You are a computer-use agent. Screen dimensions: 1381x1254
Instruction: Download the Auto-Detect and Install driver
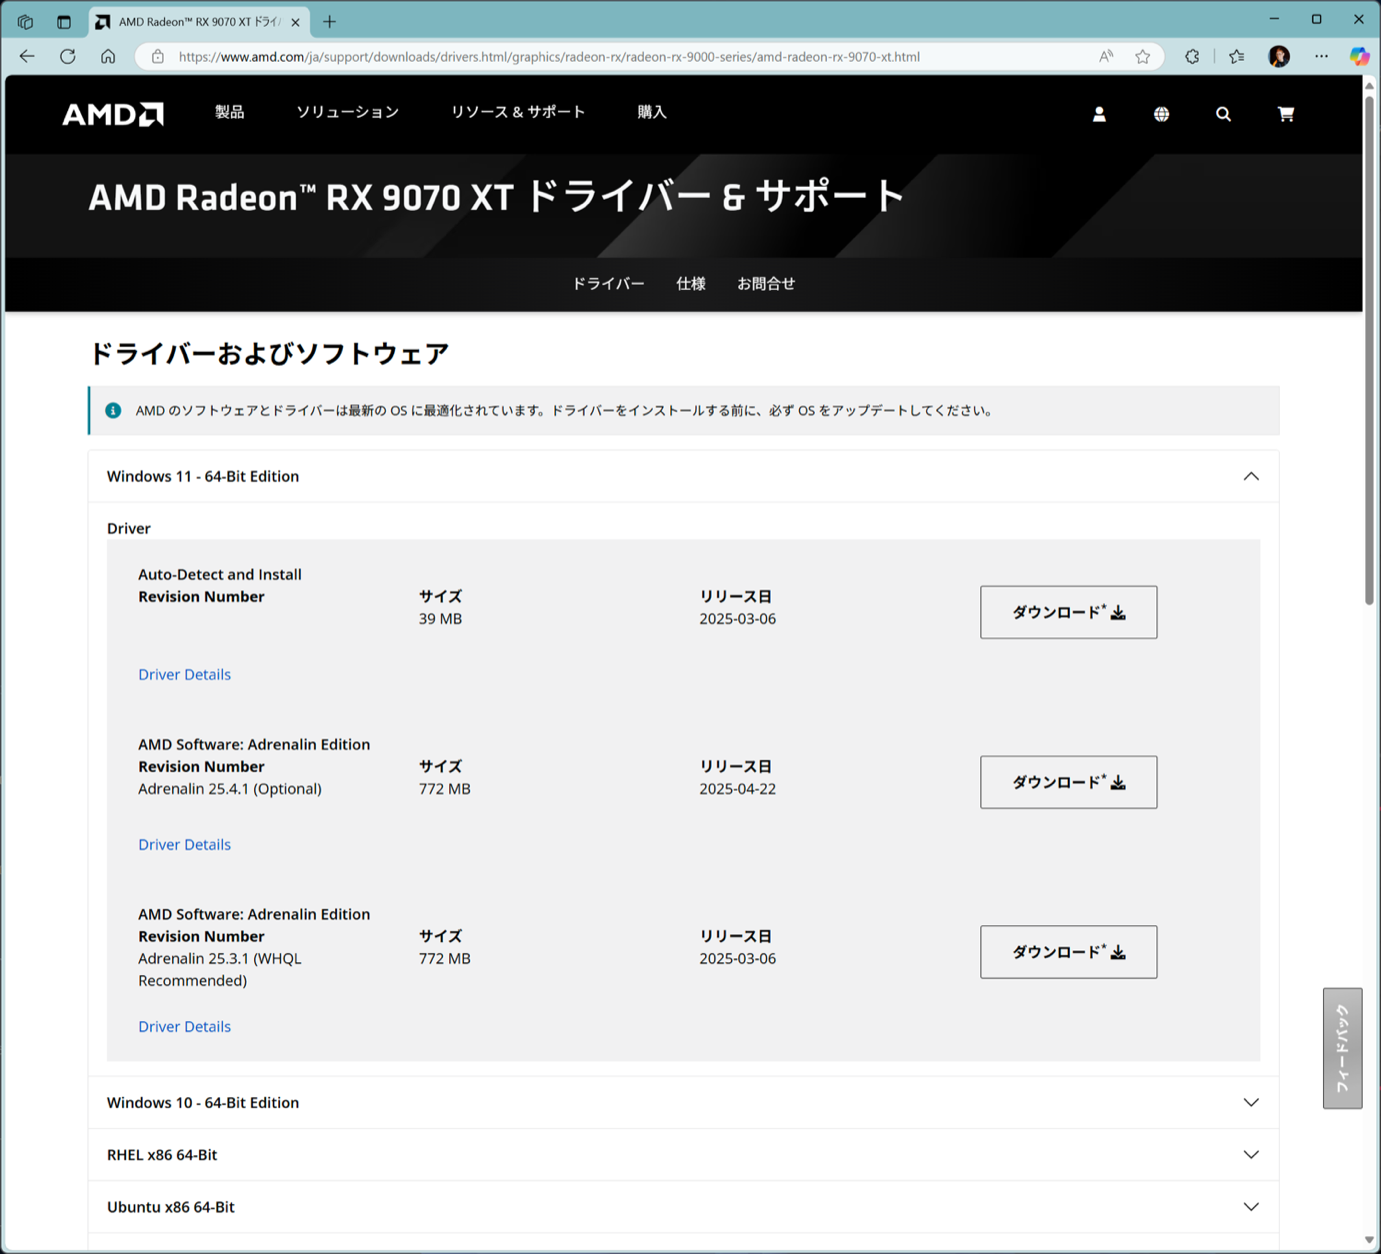[1069, 612]
